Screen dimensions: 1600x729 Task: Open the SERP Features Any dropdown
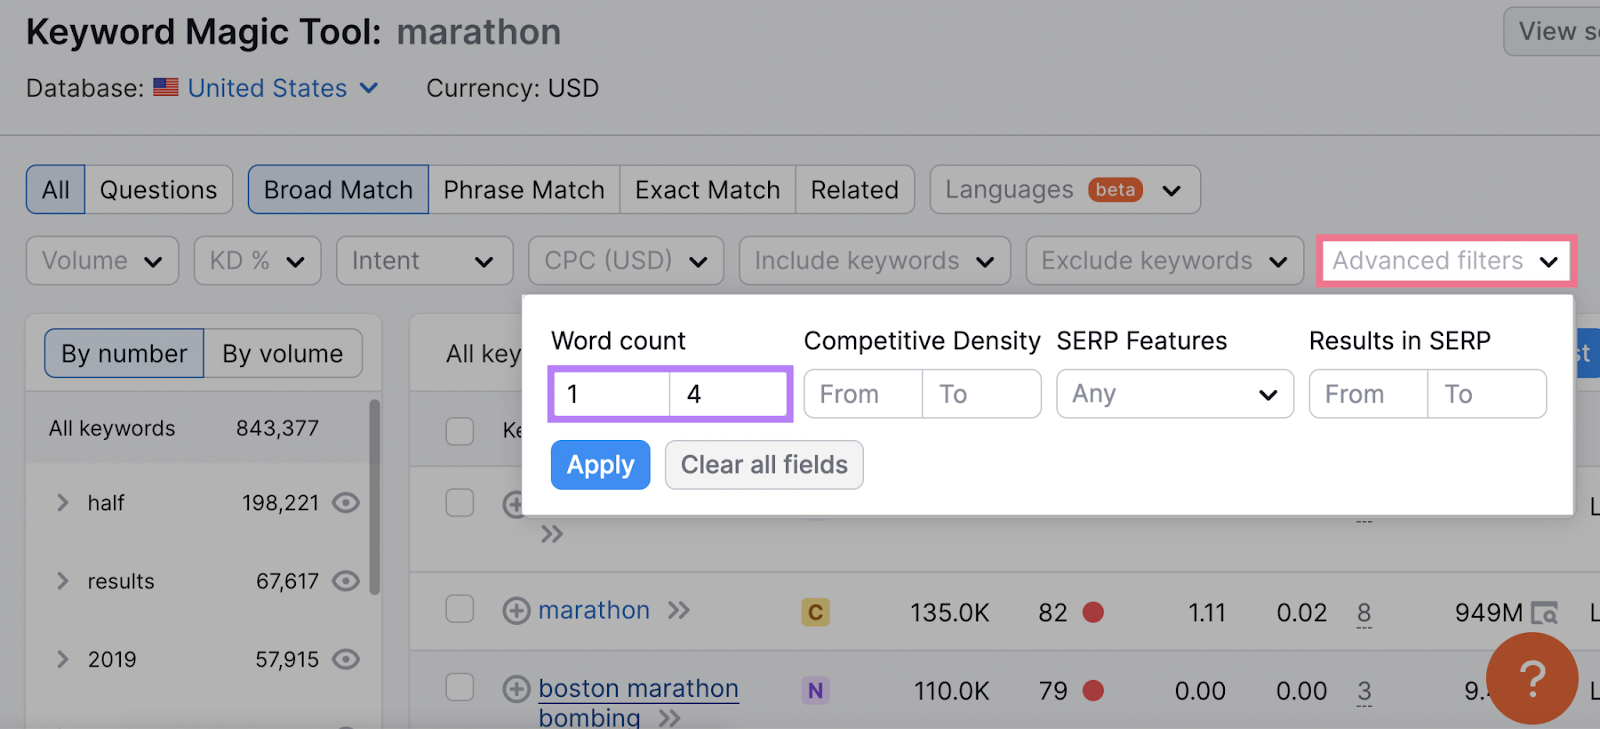pos(1175,394)
